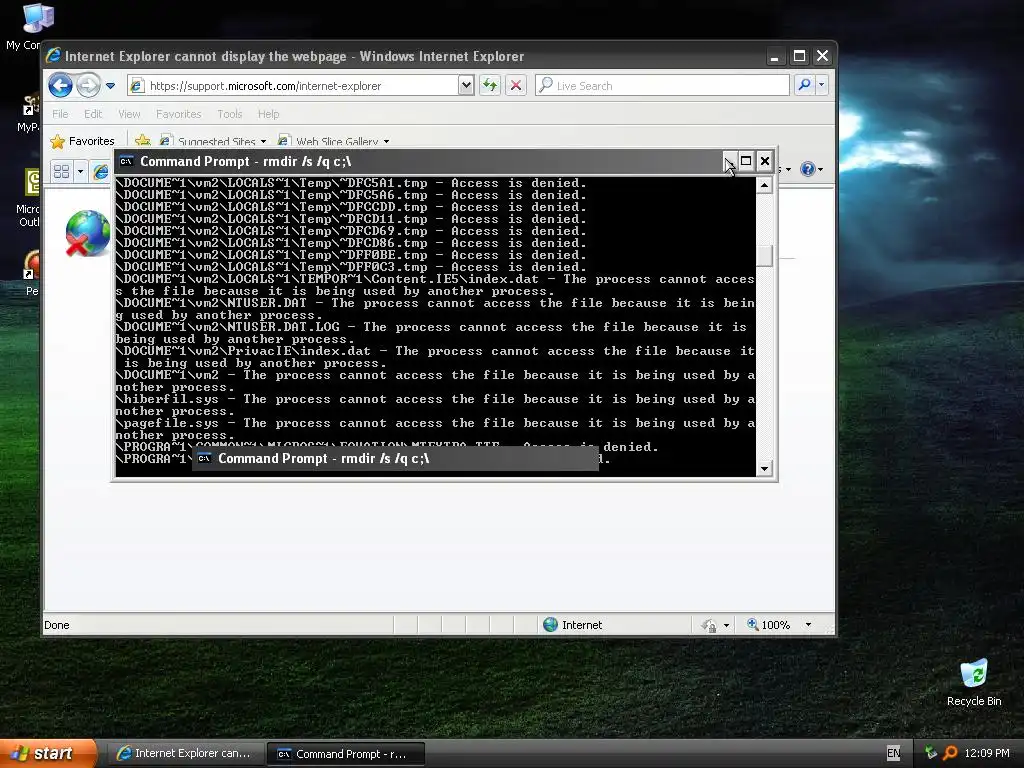Open Favorites center with star button

82,141
